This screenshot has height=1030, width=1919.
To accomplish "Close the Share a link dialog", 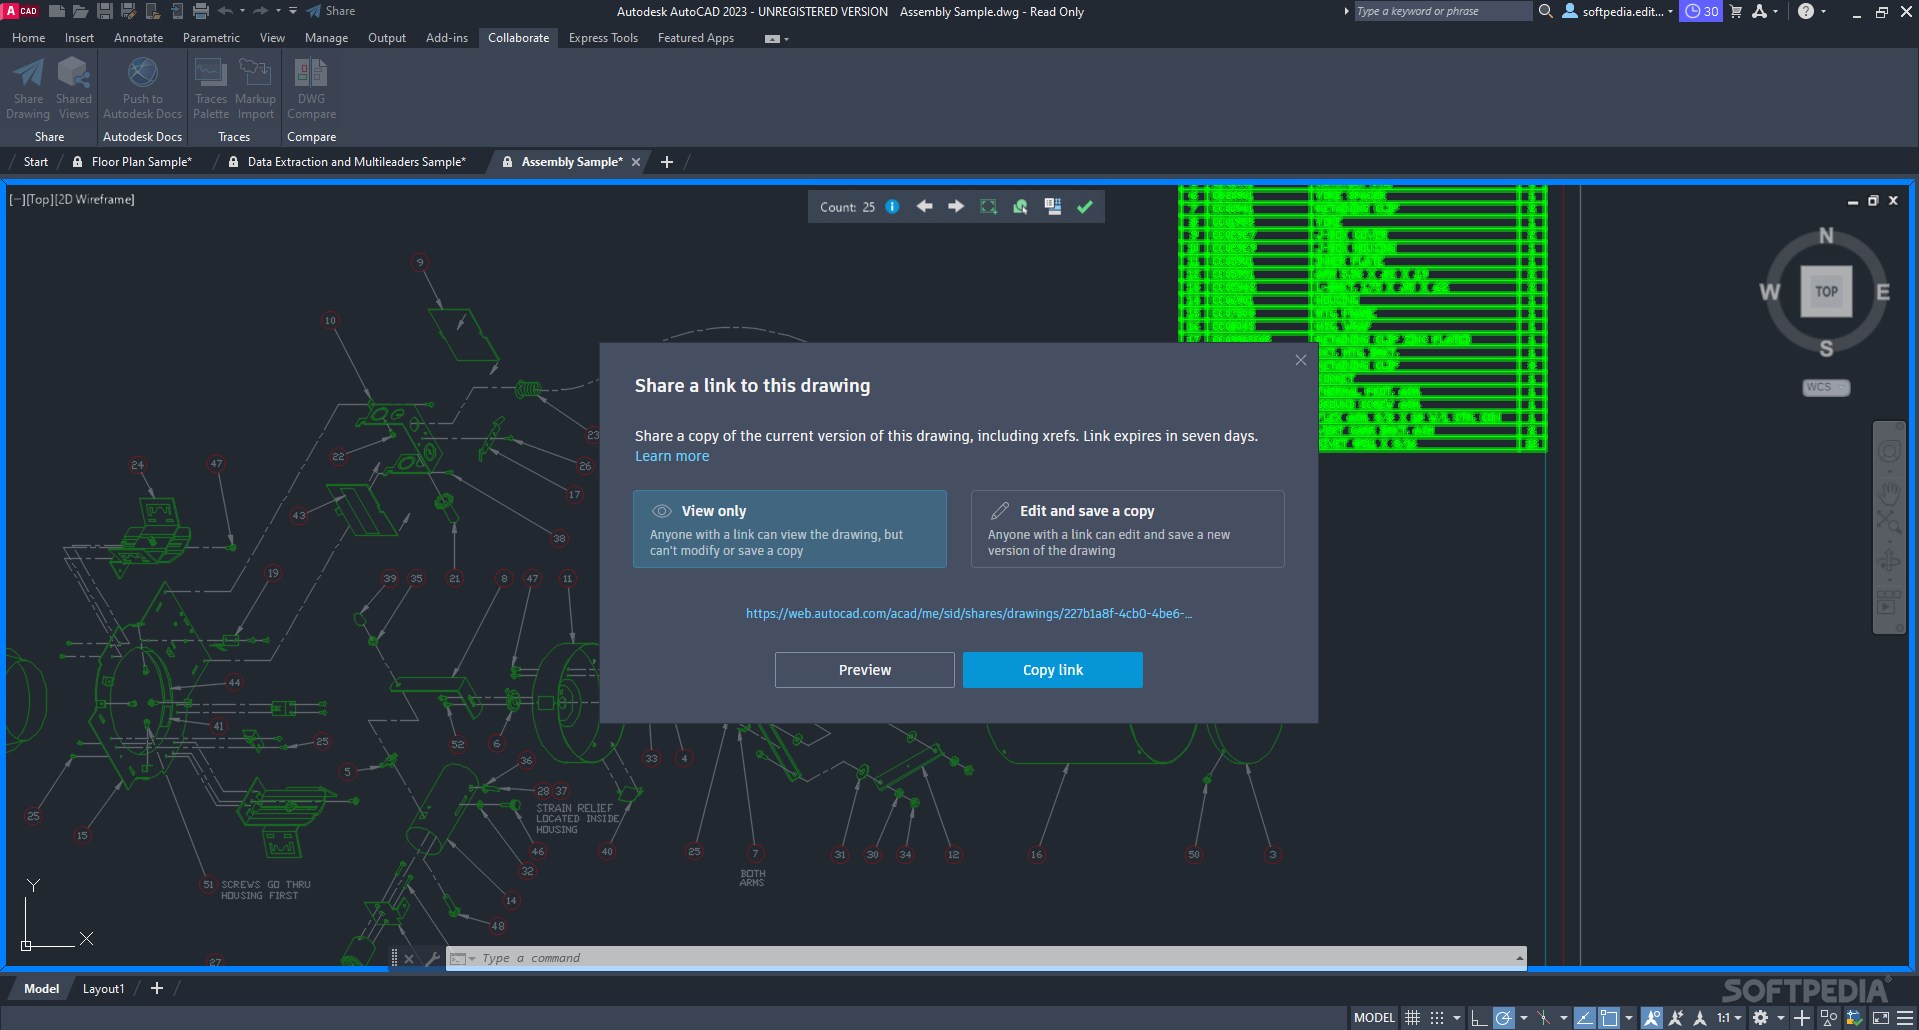I will tap(1300, 360).
